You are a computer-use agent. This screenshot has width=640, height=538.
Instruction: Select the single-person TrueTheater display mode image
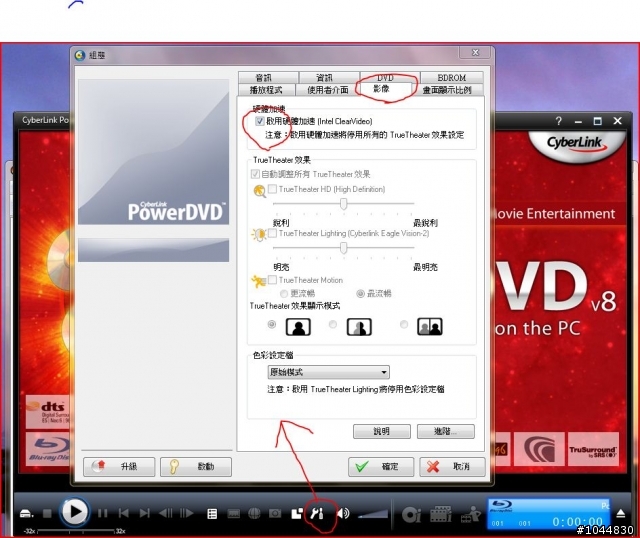click(298, 327)
